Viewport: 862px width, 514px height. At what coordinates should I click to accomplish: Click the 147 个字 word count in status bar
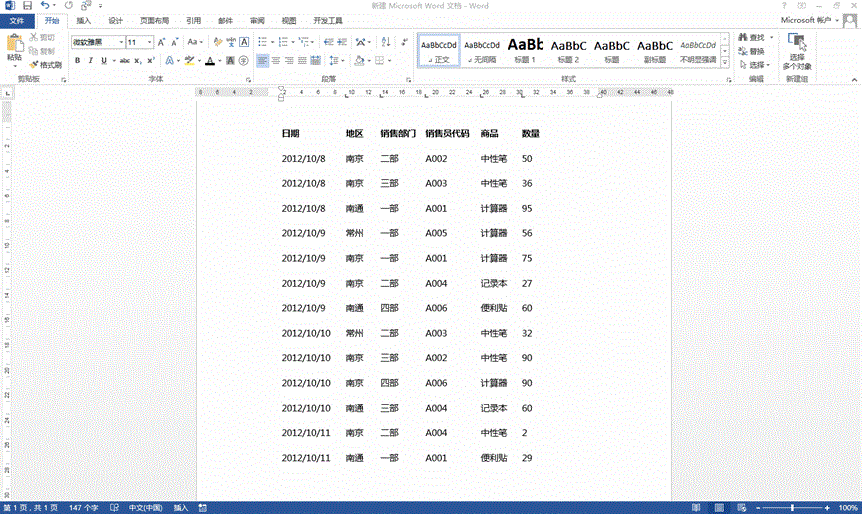click(83, 508)
